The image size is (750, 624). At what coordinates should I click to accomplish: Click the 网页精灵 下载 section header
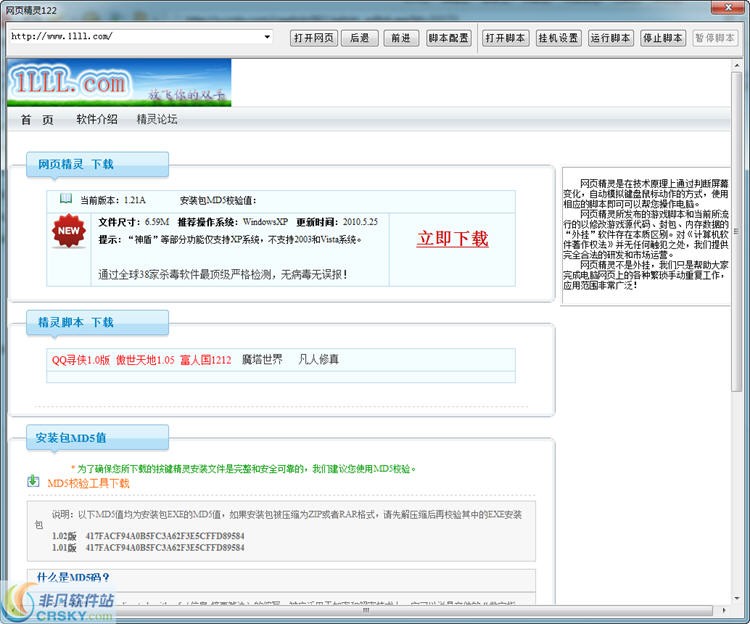(97, 164)
